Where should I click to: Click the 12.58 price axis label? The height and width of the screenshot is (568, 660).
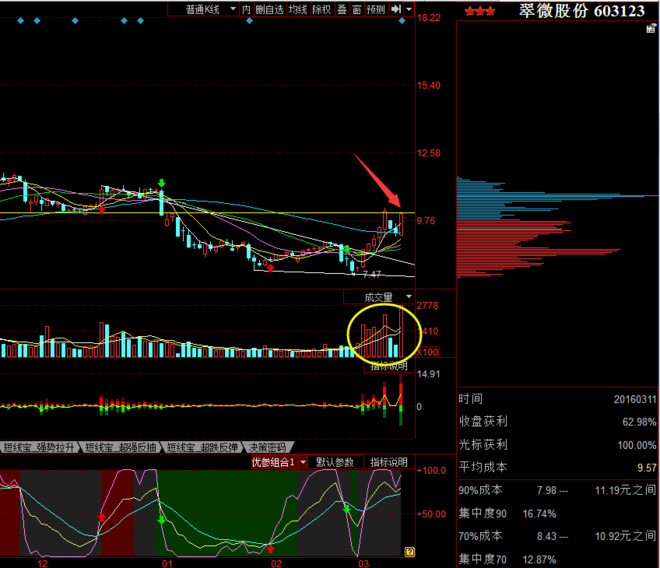tap(428, 153)
